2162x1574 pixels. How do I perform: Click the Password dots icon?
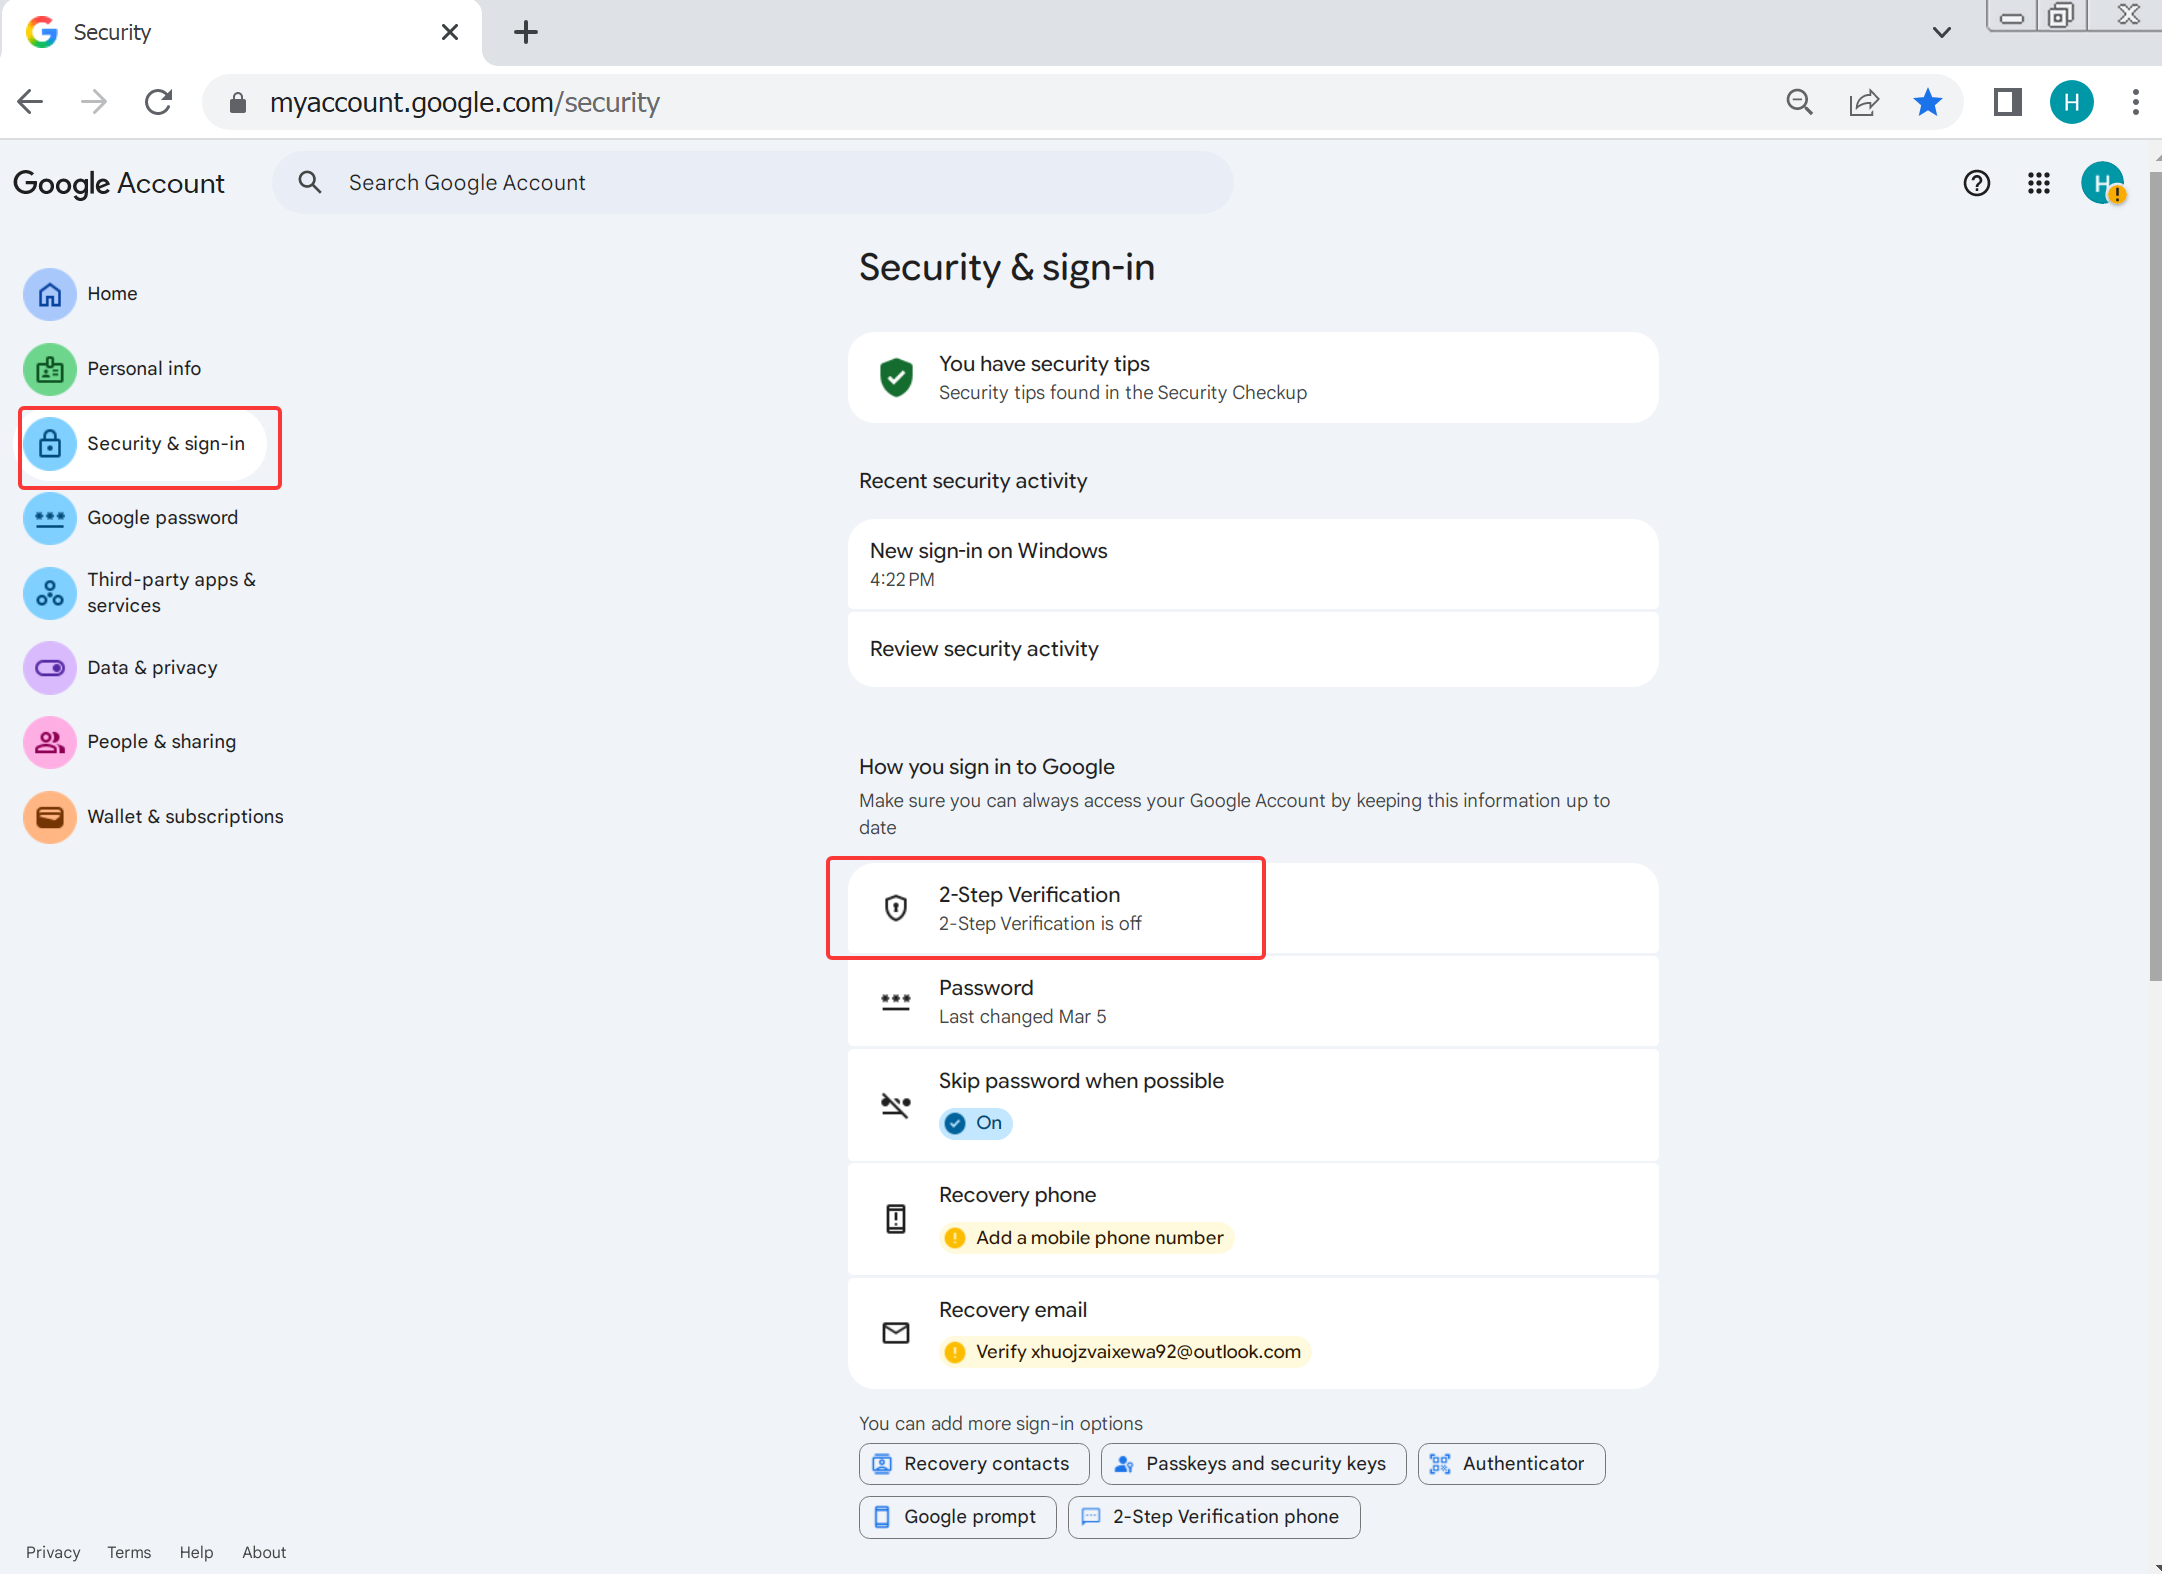[896, 1002]
